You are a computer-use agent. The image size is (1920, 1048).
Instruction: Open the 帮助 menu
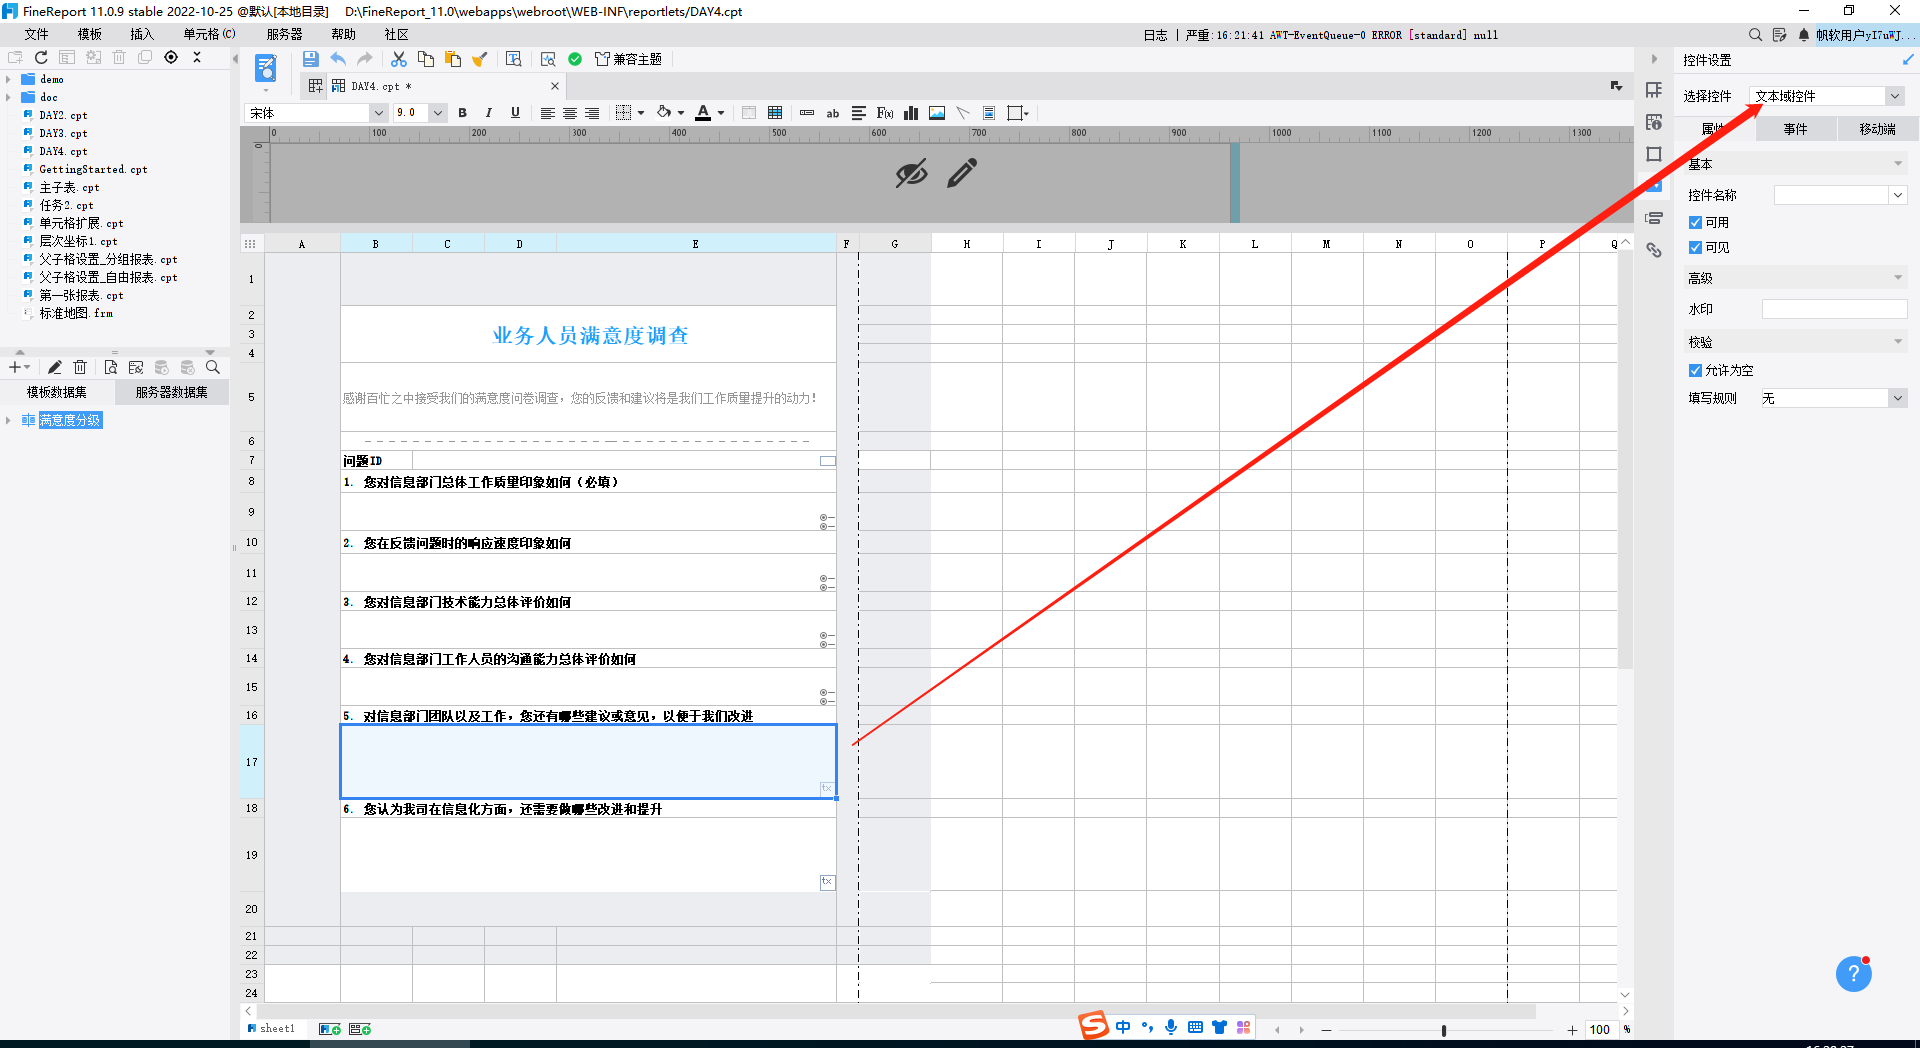[x=344, y=34]
